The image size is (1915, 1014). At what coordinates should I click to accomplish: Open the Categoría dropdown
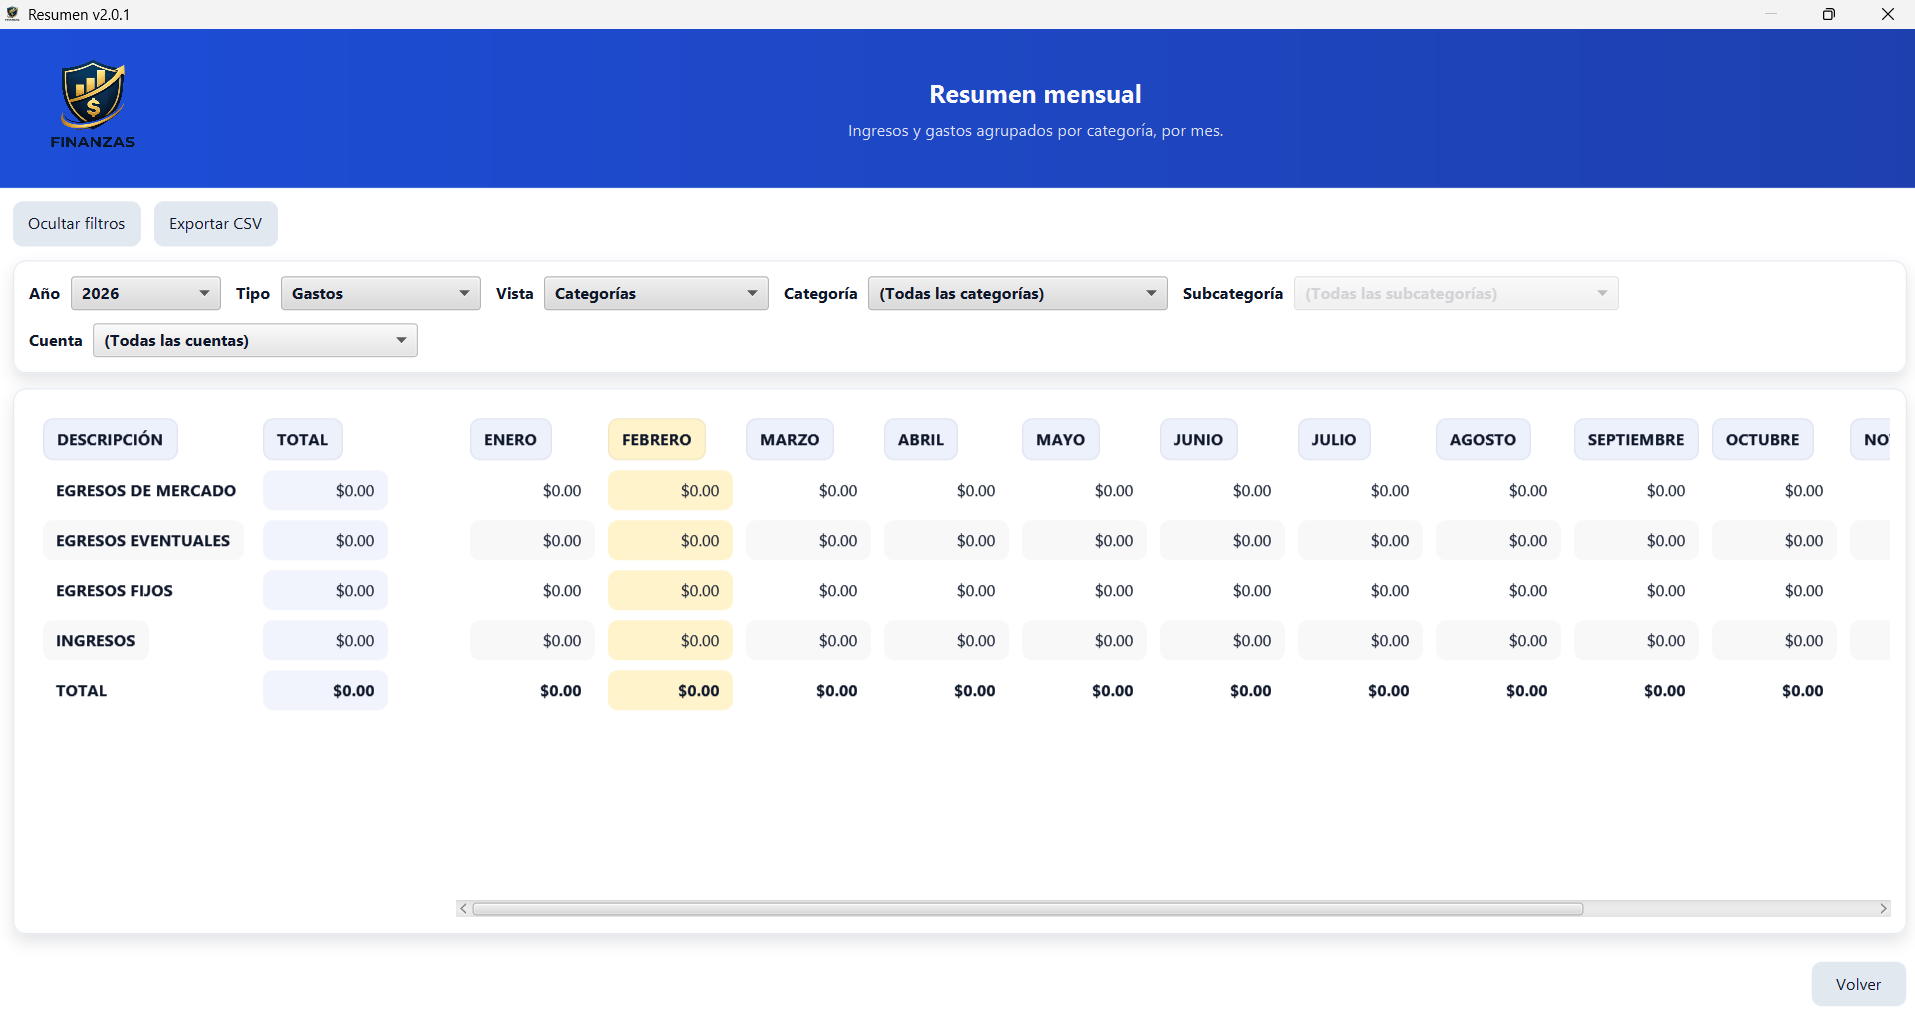(1016, 293)
